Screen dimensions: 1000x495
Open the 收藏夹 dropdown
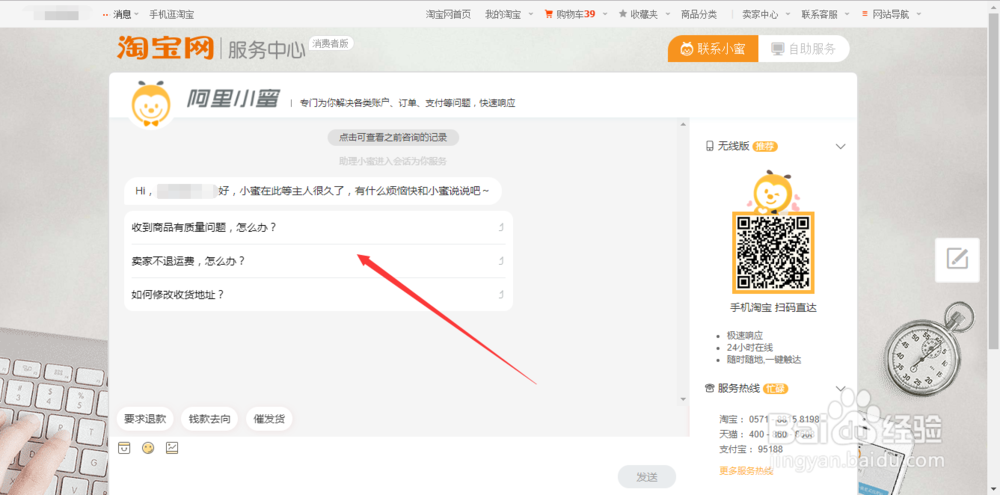[x=668, y=14]
